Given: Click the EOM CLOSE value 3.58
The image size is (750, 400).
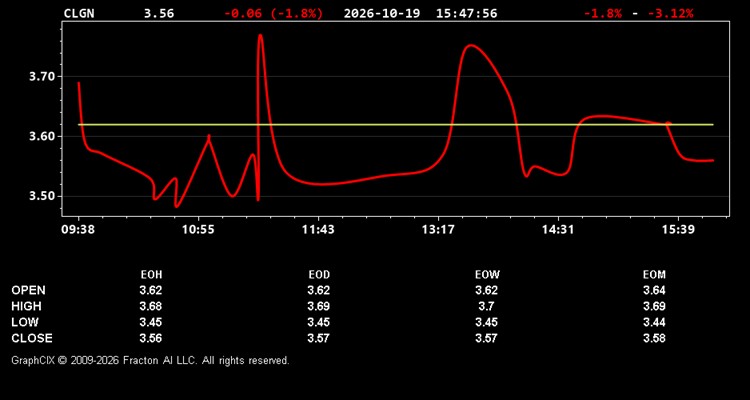Looking at the screenshot, I should [654, 338].
